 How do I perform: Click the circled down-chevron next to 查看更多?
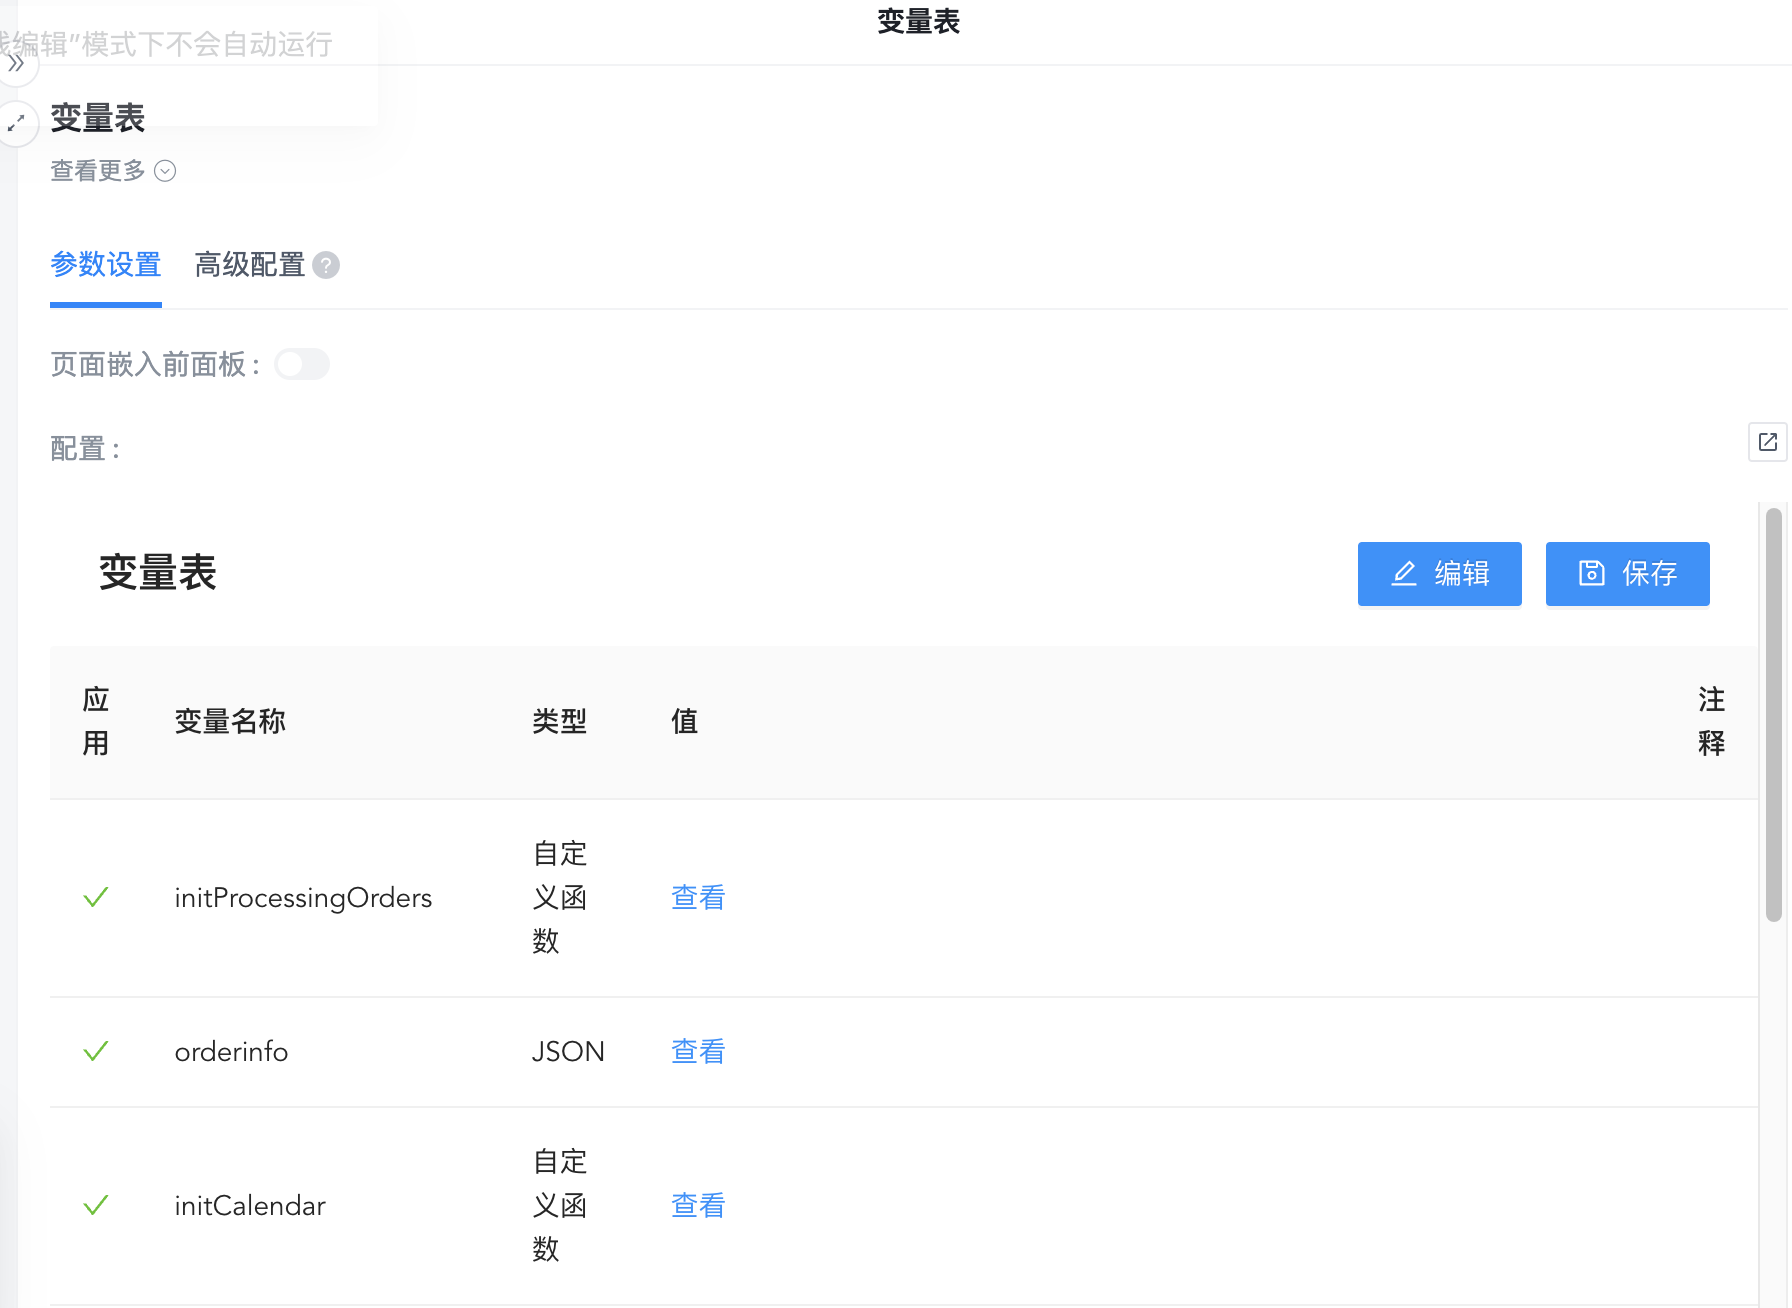[166, 171]
